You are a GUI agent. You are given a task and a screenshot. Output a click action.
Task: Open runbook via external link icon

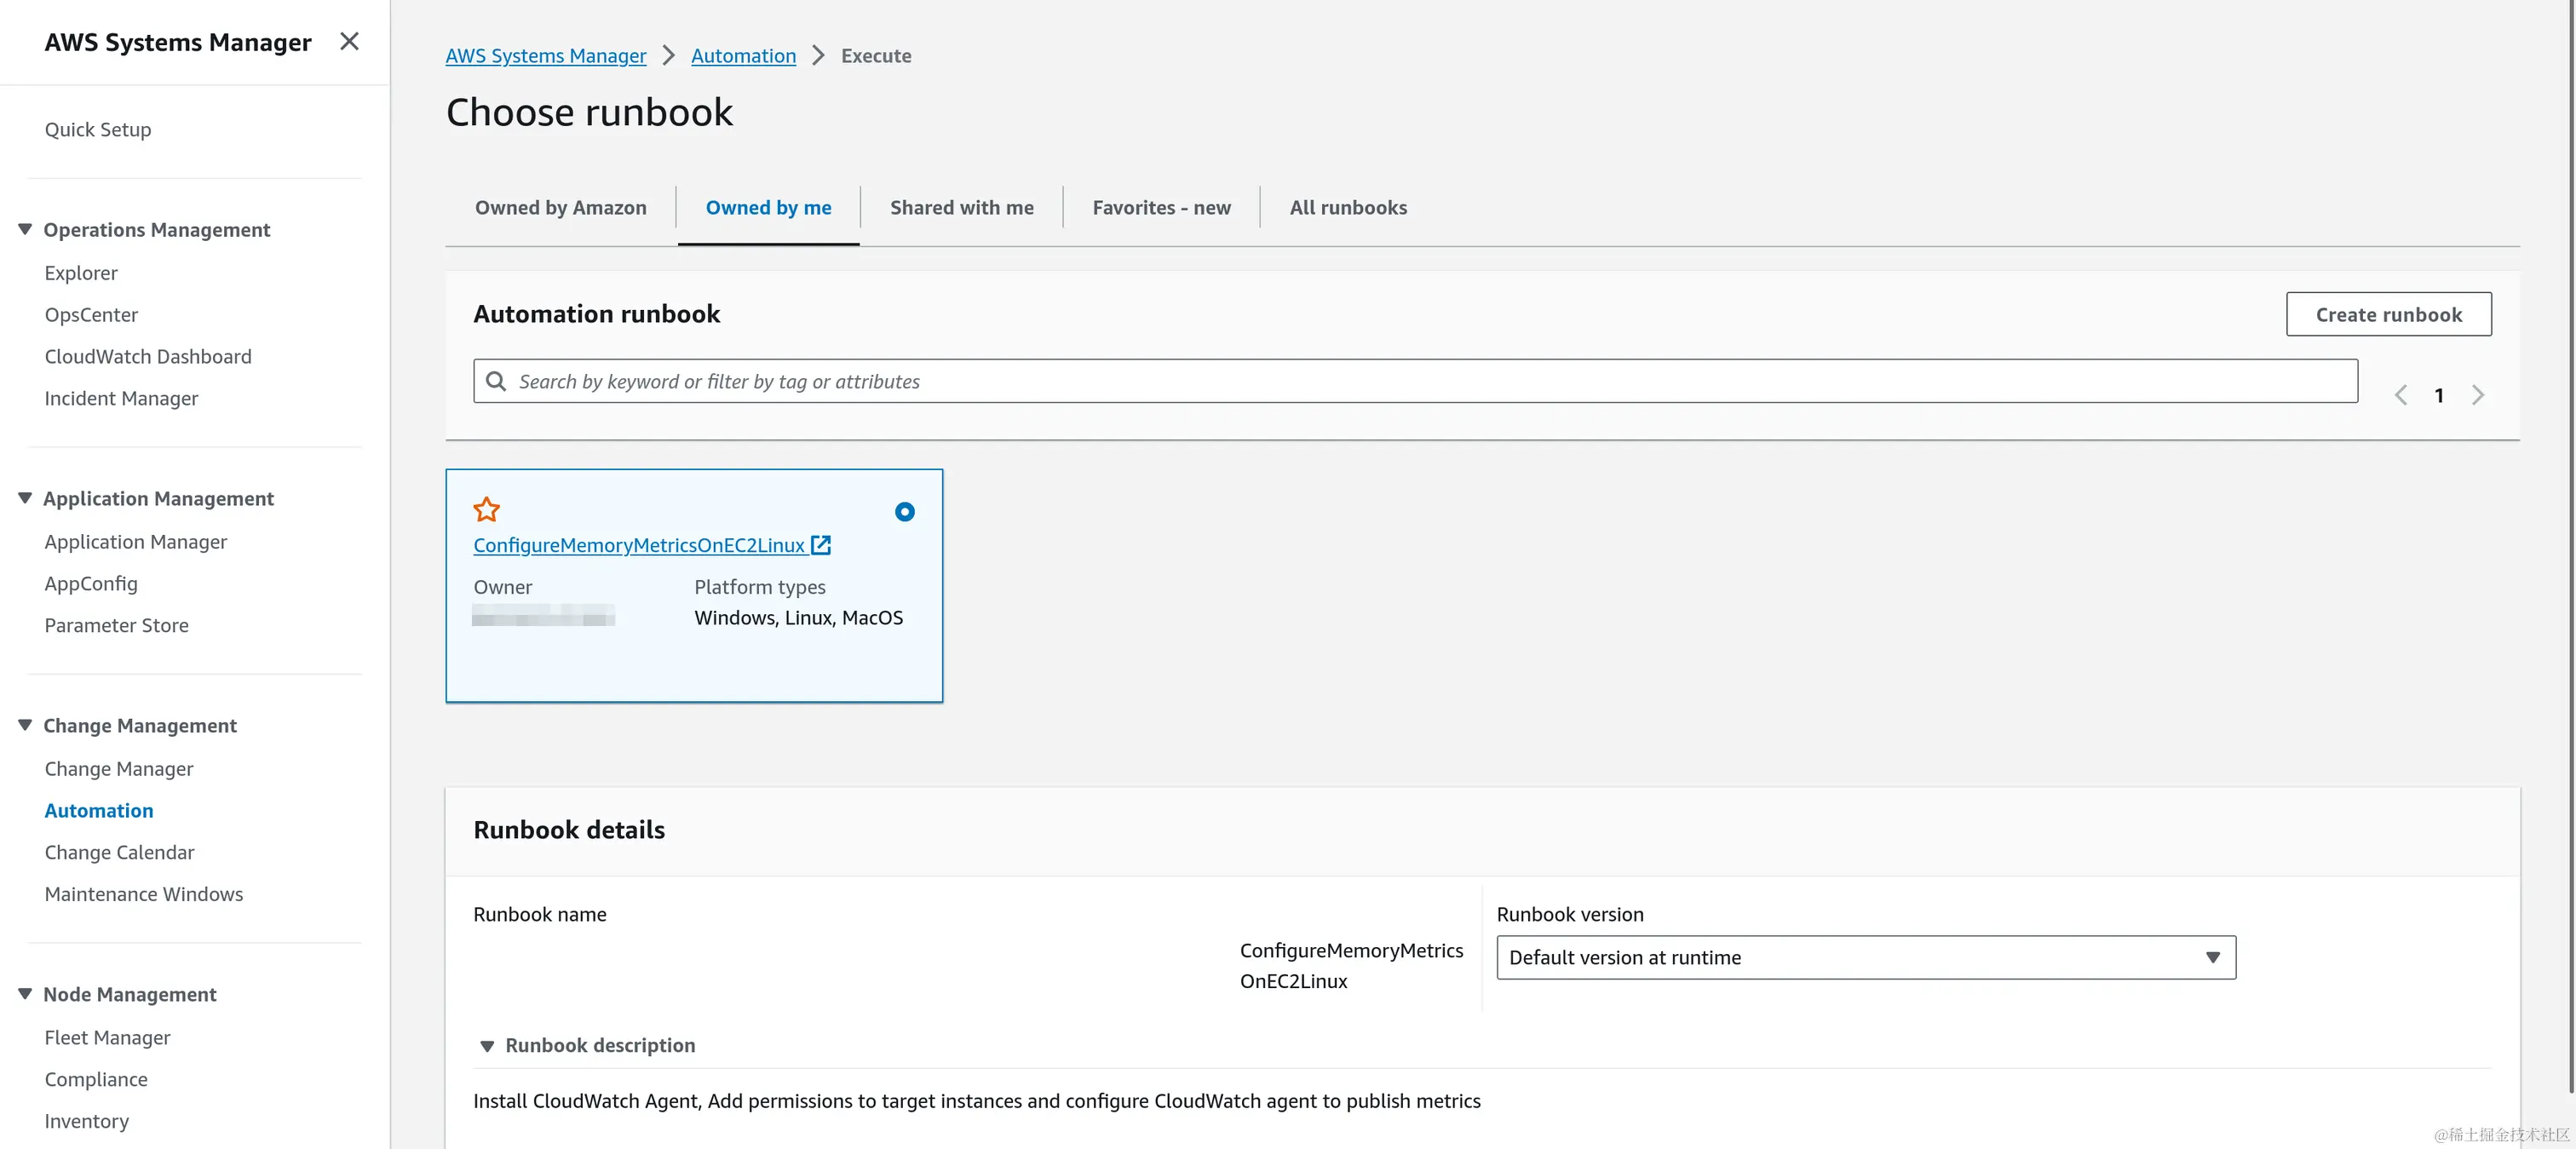coord(821,545)
